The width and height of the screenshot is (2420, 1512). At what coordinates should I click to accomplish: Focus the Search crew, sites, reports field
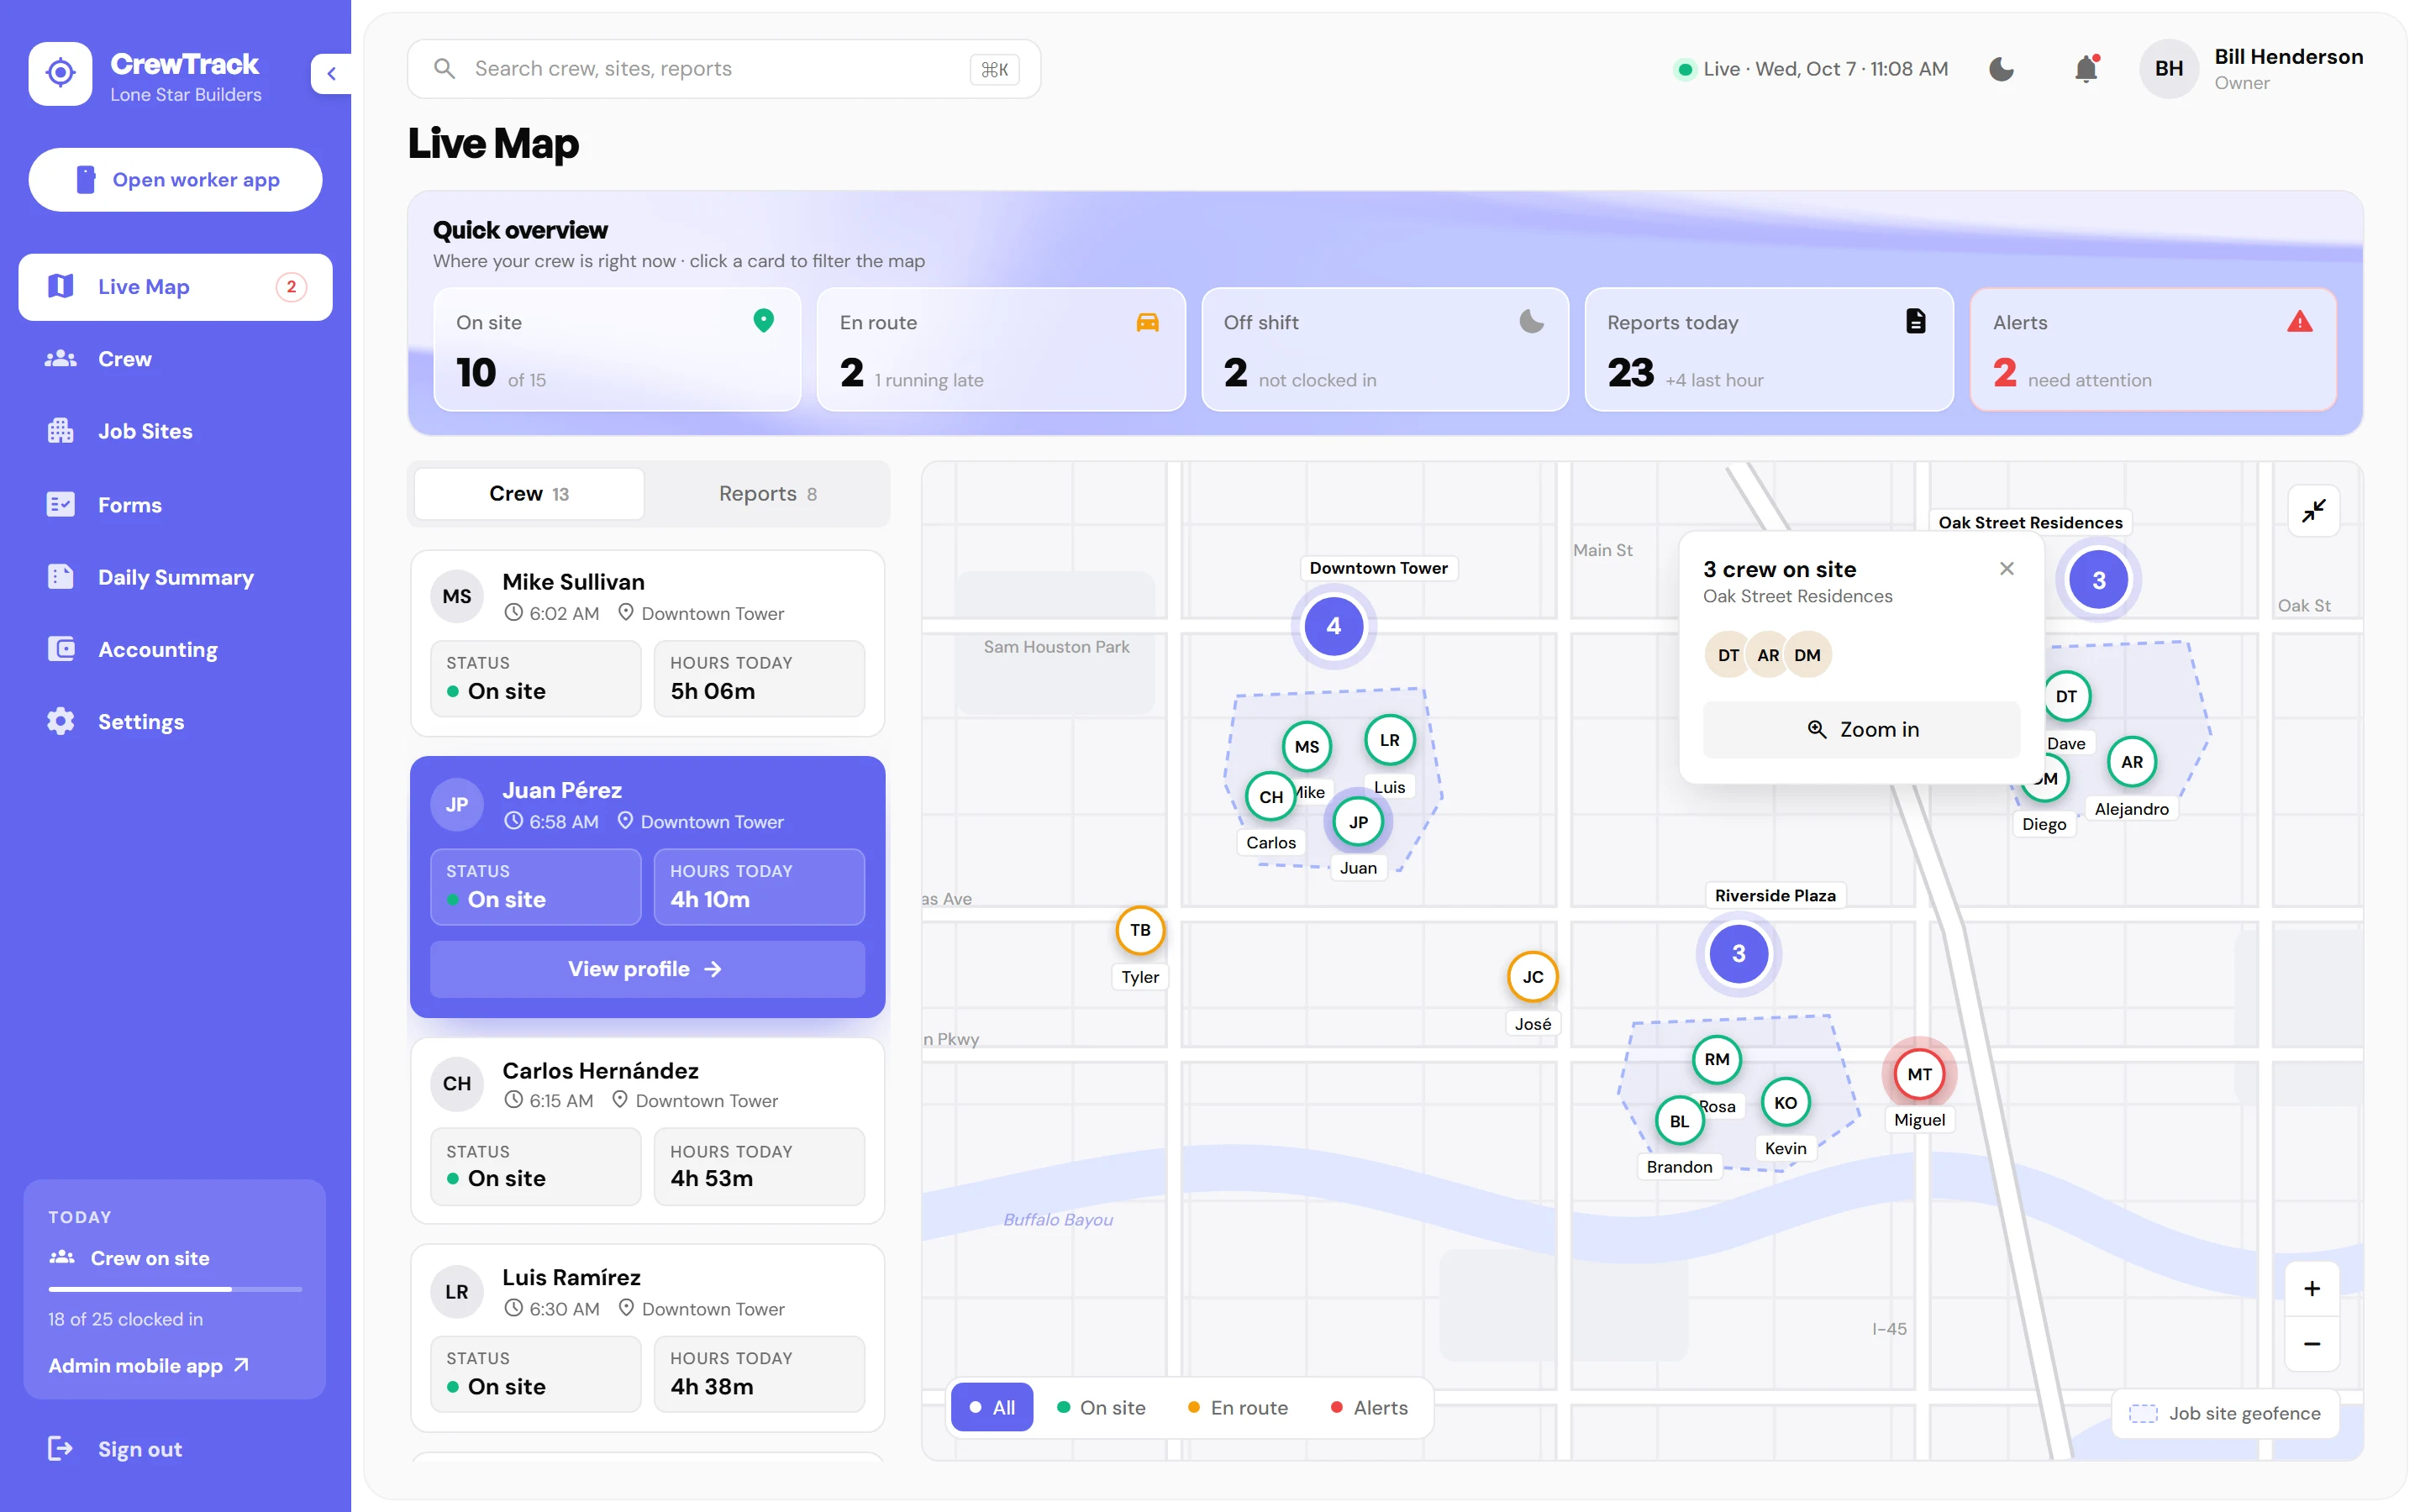tap(724, 69)
